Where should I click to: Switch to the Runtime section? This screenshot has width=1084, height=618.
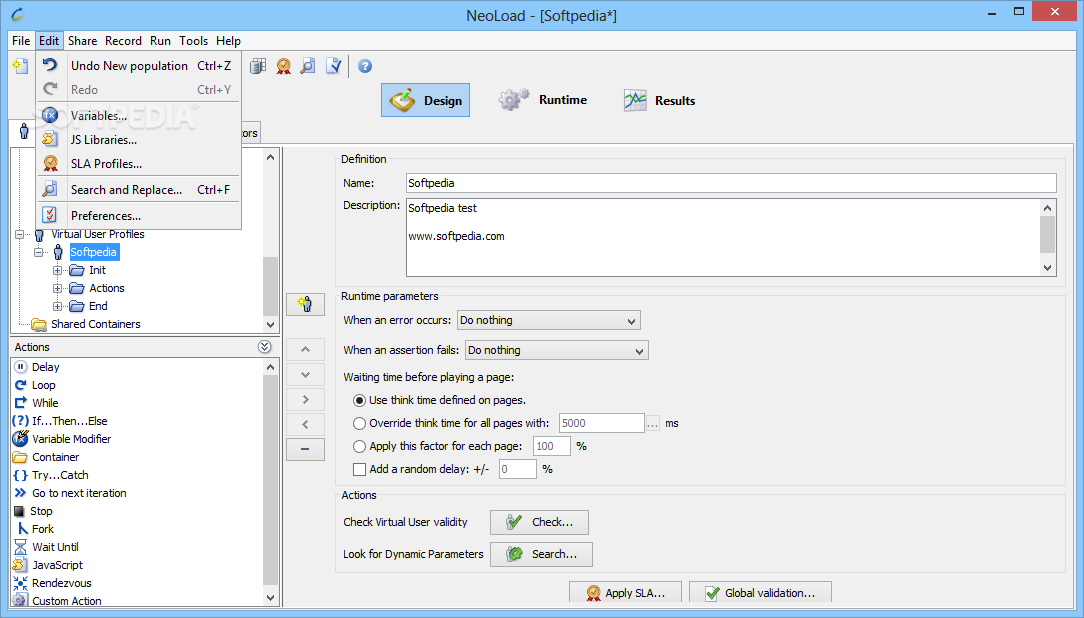pos(543,100)
